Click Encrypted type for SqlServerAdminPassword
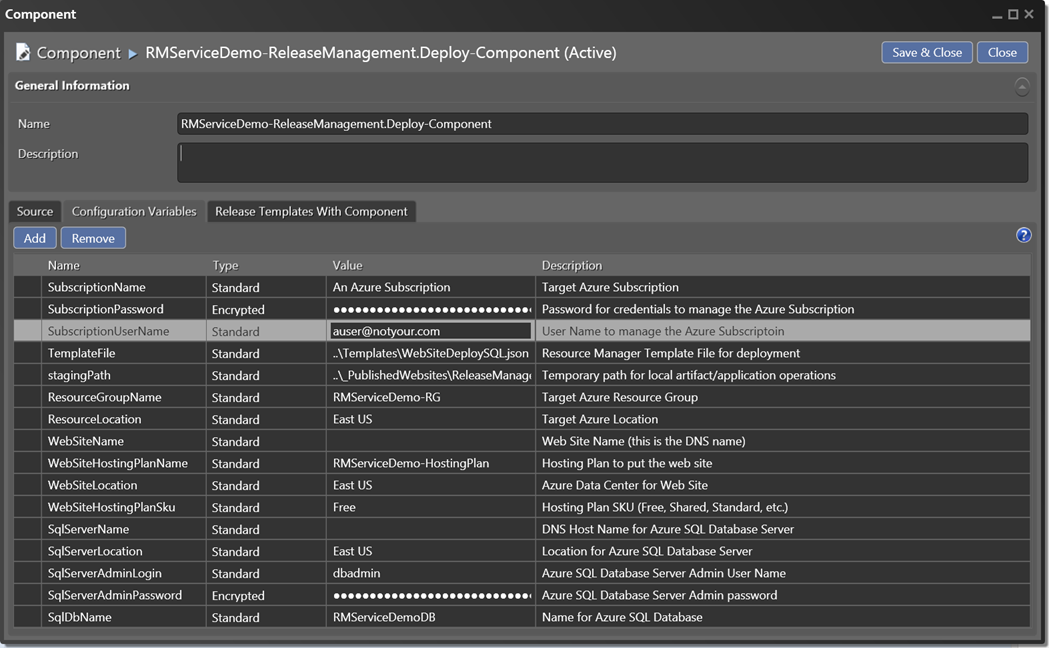The image size is (1049, 648). [x=266, y=596]
